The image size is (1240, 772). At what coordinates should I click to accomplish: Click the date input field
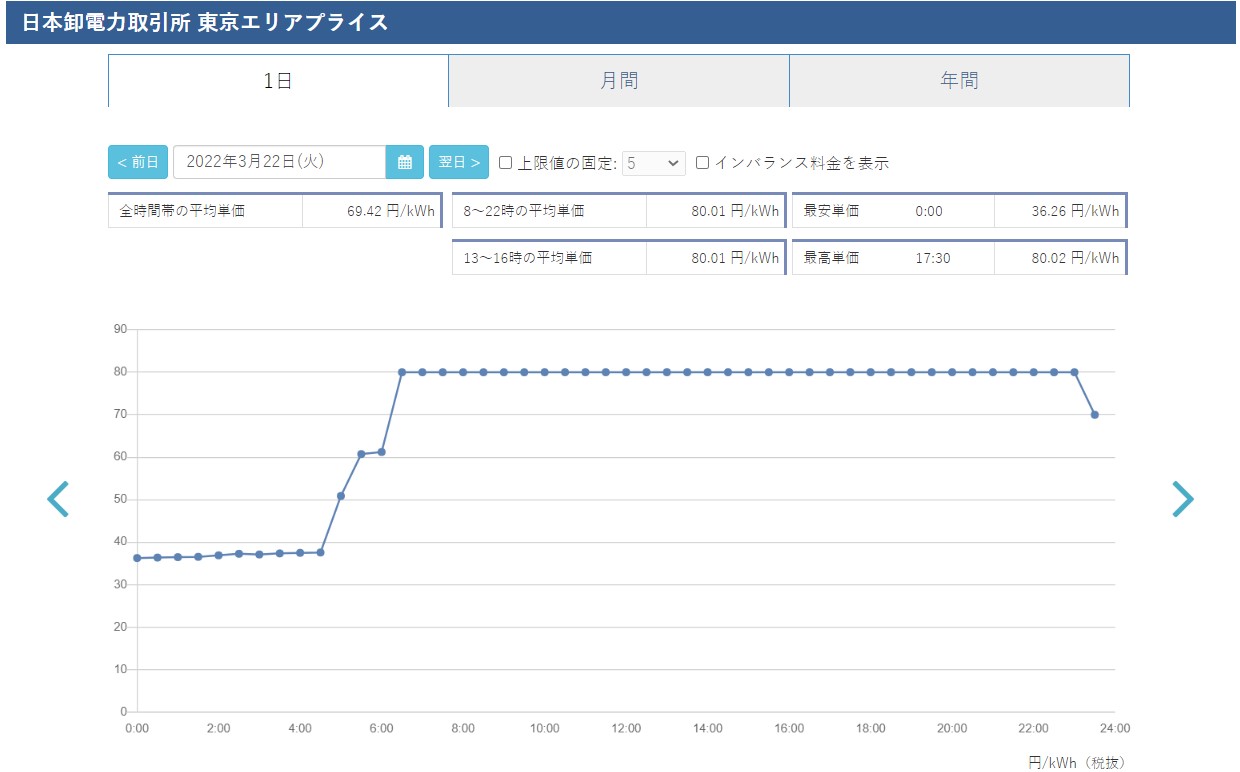[x=279, y=162]
